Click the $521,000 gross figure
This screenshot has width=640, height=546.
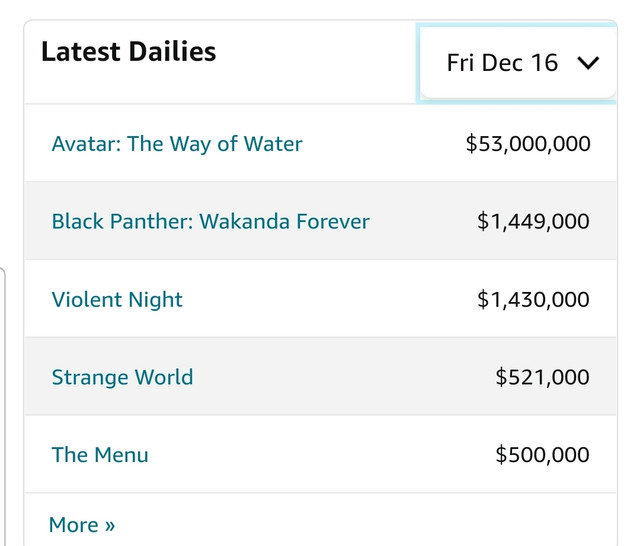(x=542, y=377)
